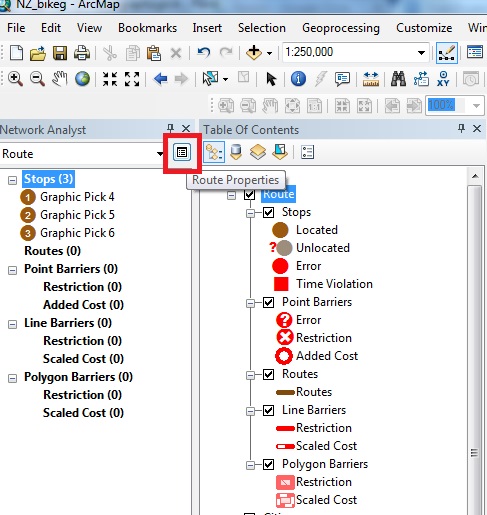Switch to List By Visibility
Viewport: 487px width, 515px height.
point(258,152)
